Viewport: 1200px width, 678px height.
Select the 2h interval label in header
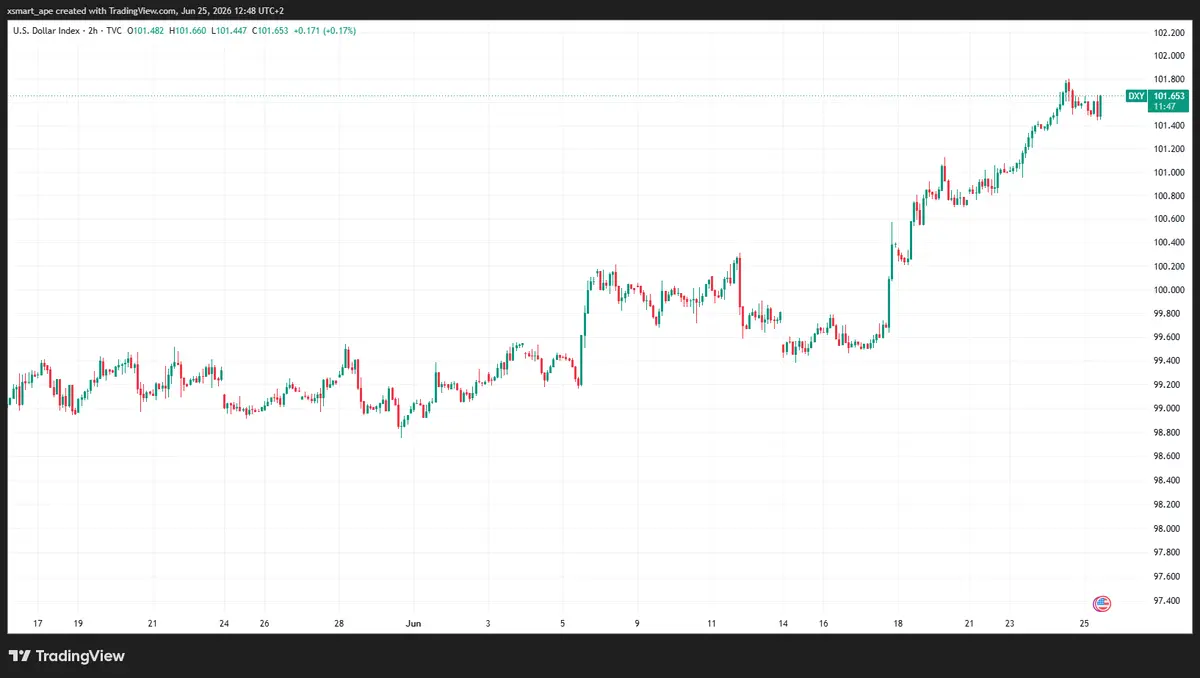click(x=94, y=31)
